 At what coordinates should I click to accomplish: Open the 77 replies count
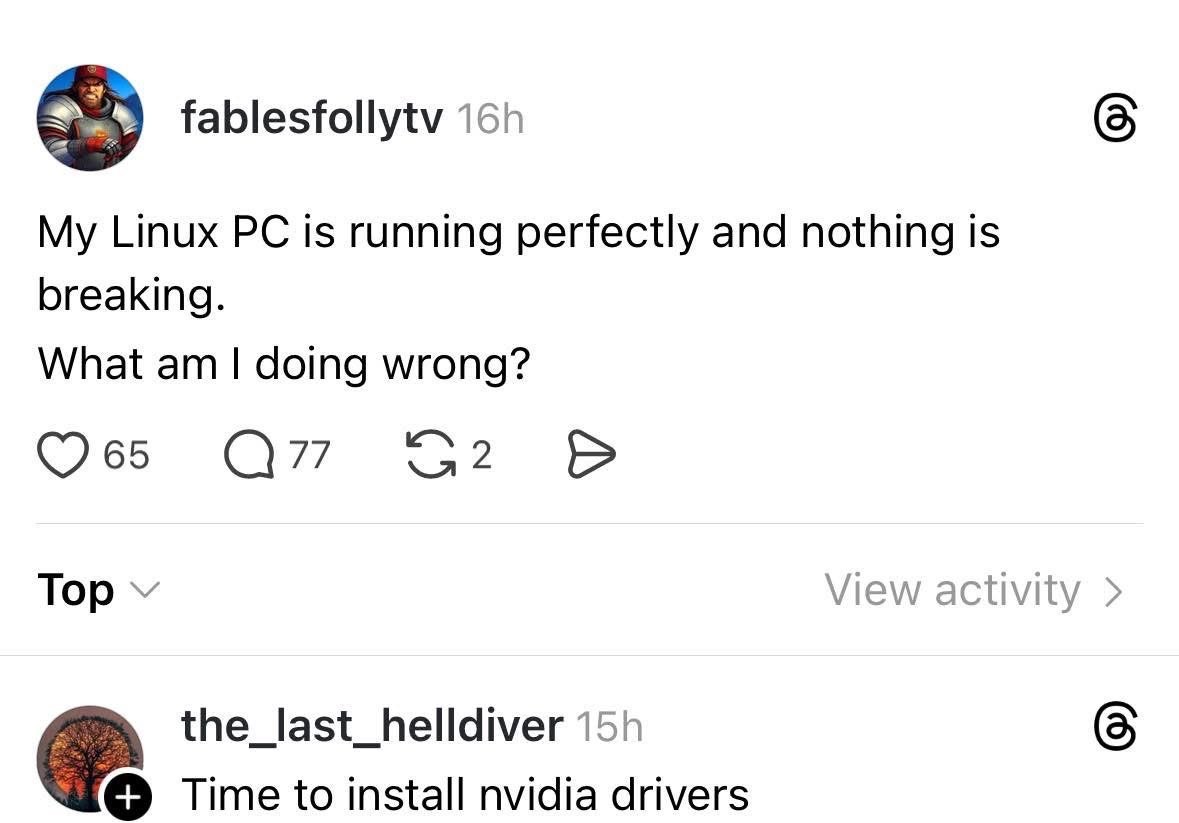(310, 456)
